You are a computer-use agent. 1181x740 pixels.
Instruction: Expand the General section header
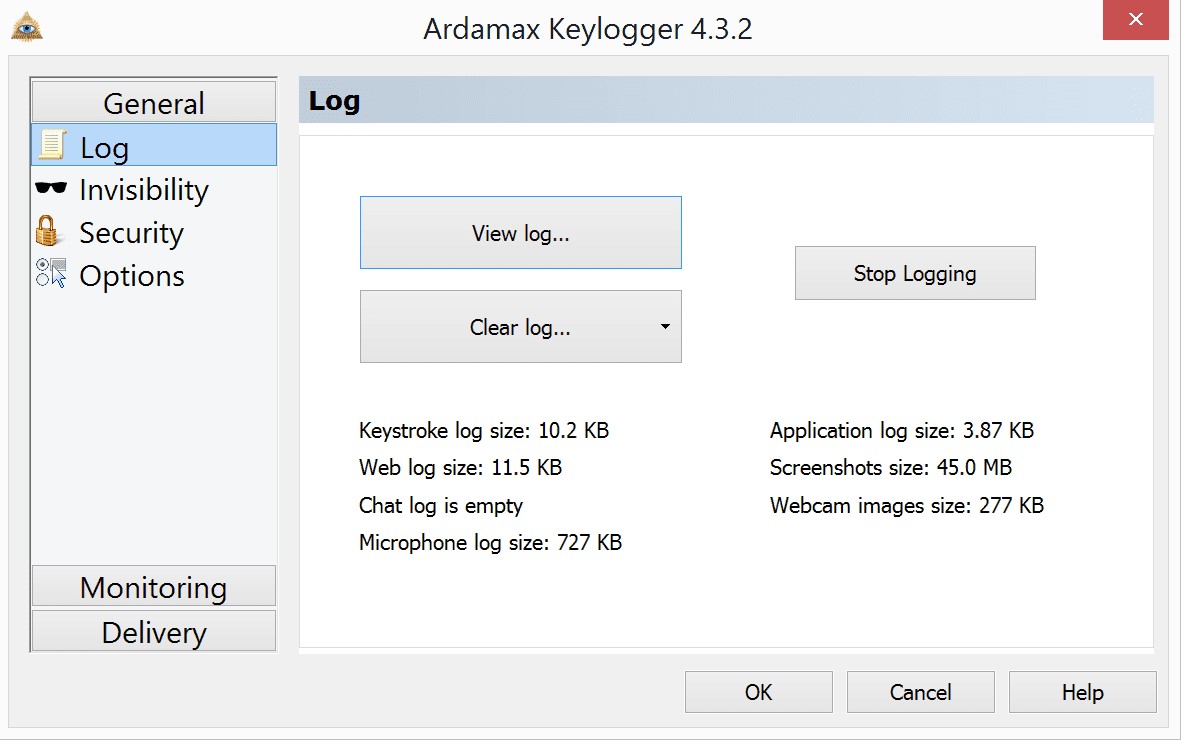pyautogui.click(x=153, y=101)
